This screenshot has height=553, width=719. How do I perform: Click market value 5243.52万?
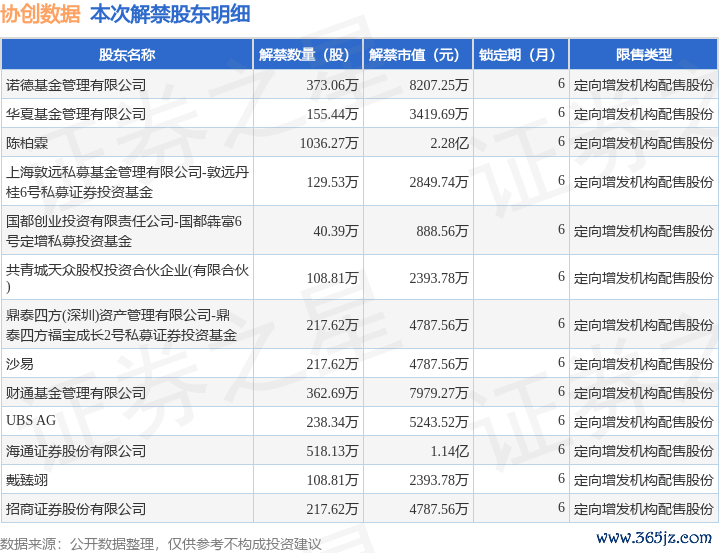(439, 422)
